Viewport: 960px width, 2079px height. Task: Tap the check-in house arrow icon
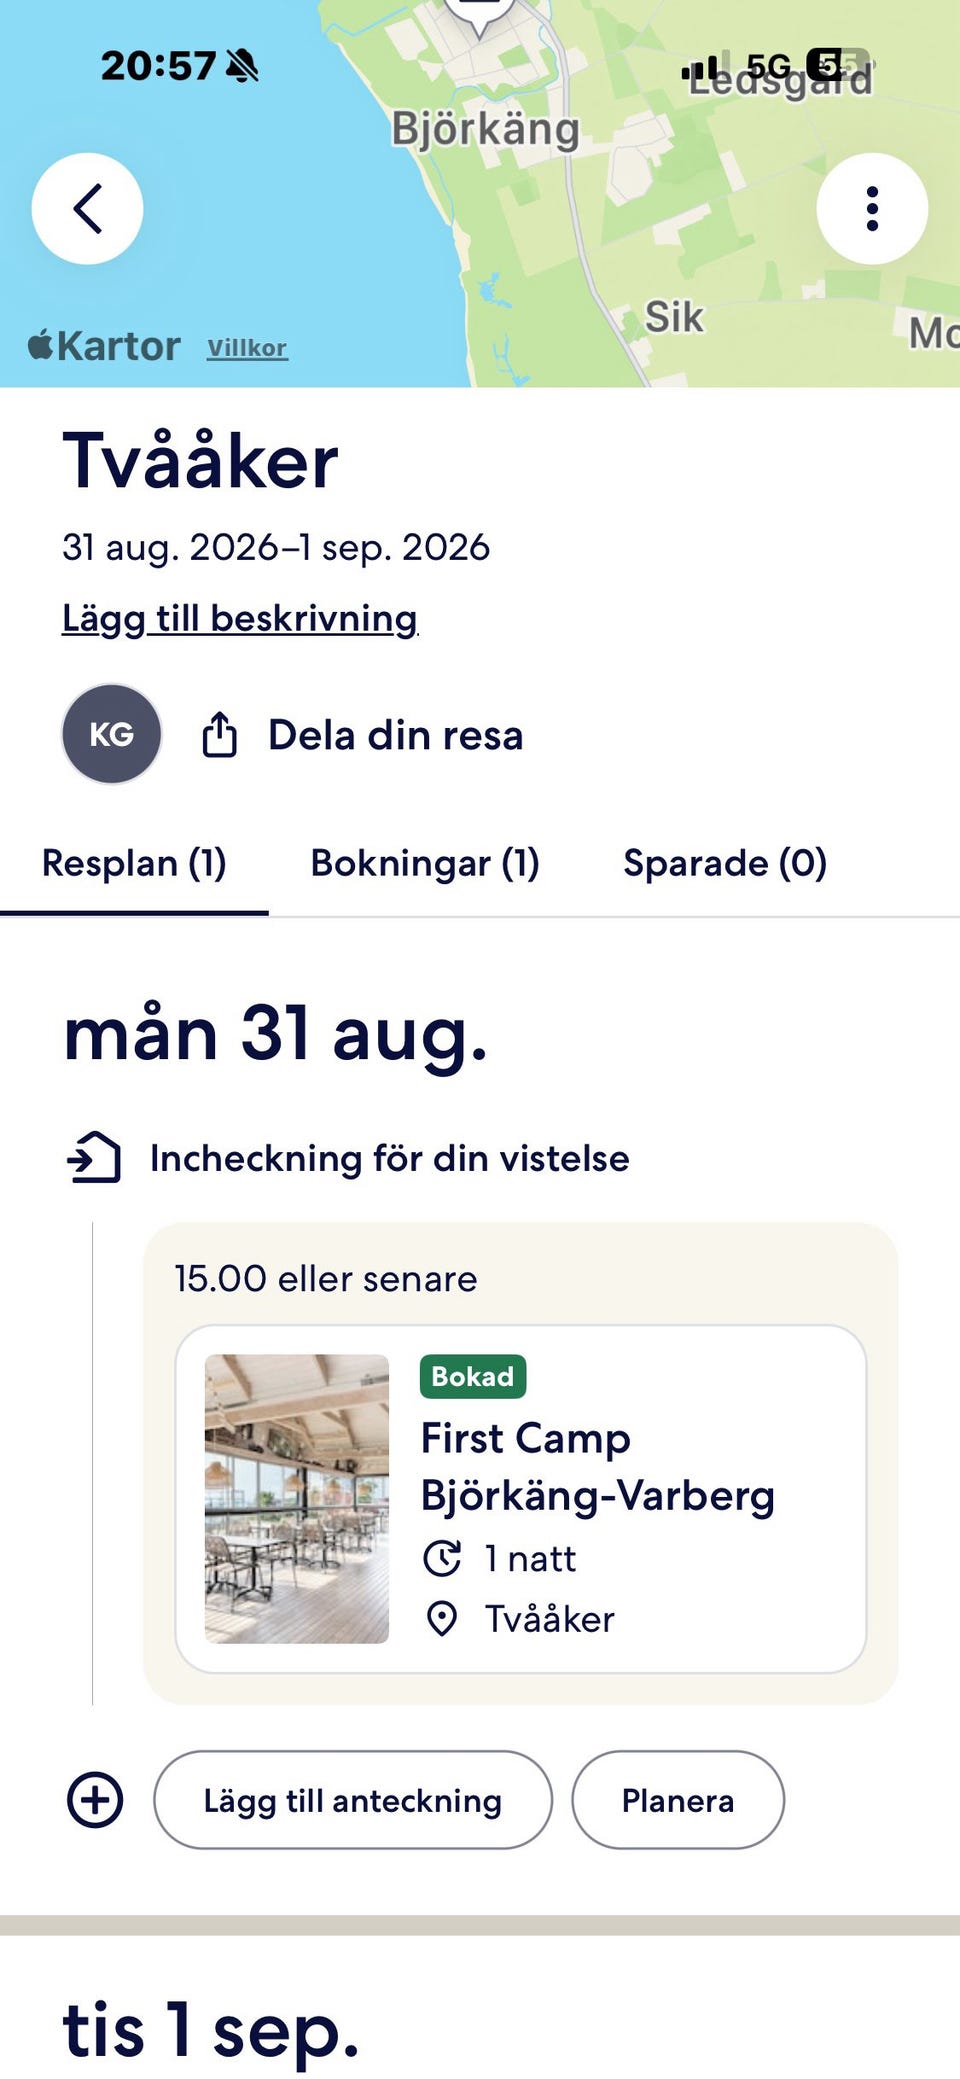pos(94,1158)
